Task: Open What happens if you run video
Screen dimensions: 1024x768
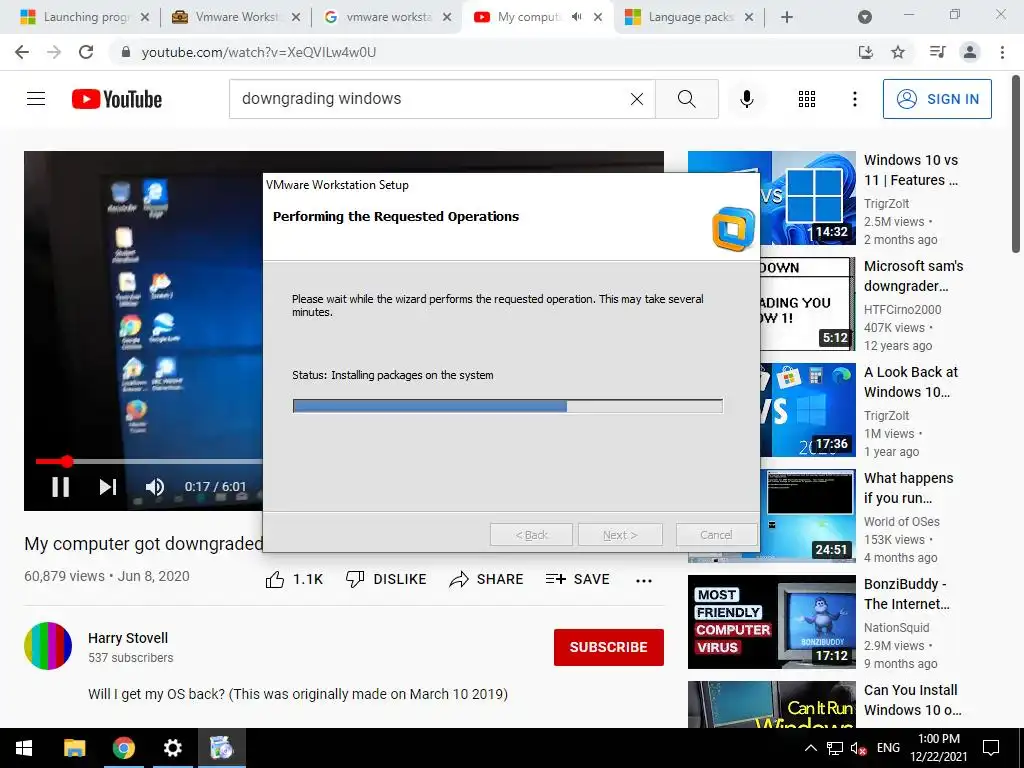Action: [908, 488]
